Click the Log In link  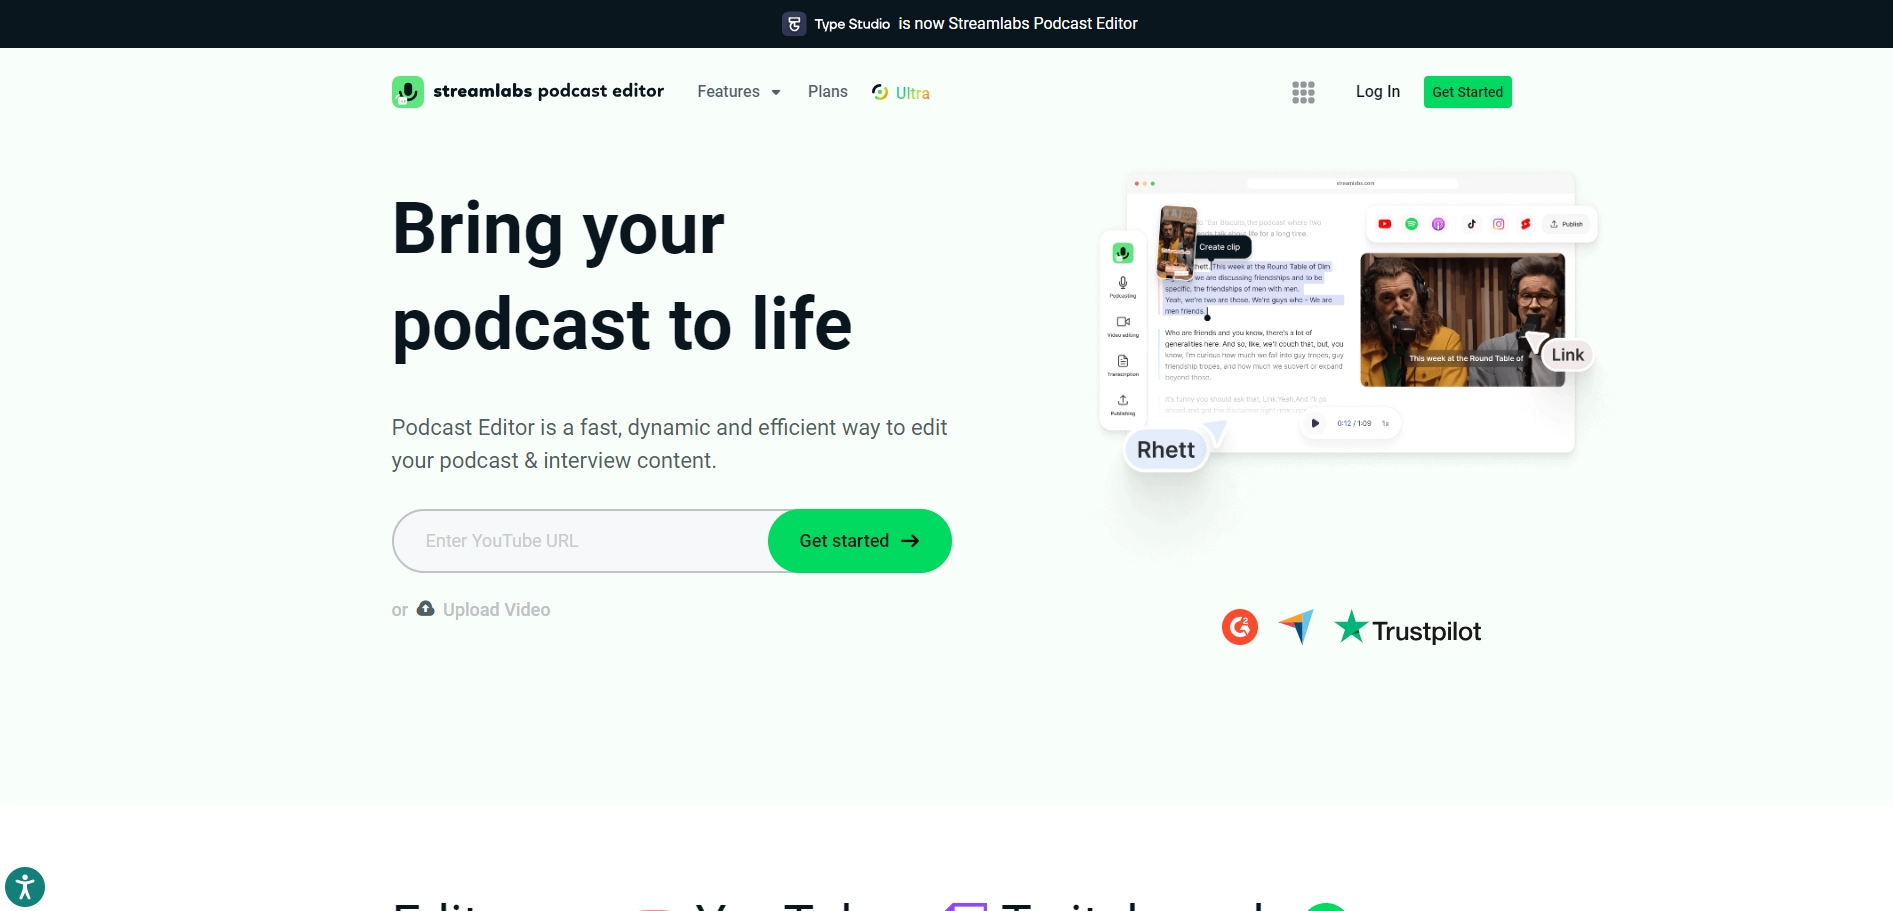tap(1377, 92)
